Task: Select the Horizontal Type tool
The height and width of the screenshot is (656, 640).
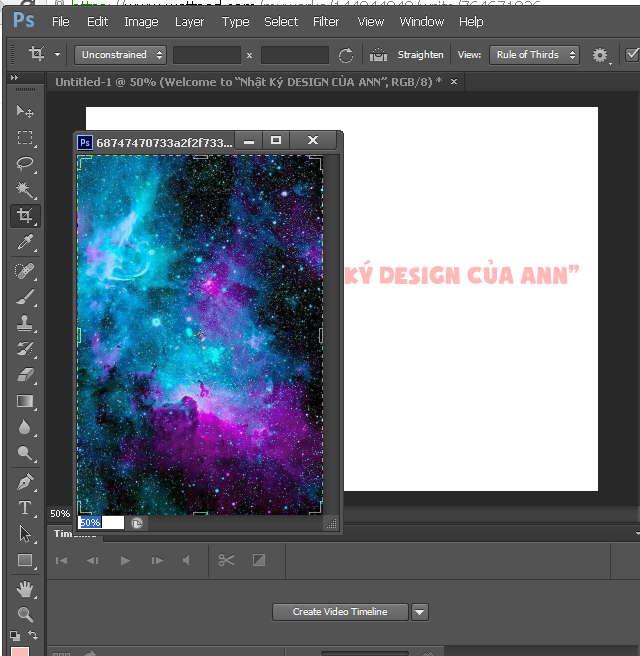Action: tap(25, 508)
